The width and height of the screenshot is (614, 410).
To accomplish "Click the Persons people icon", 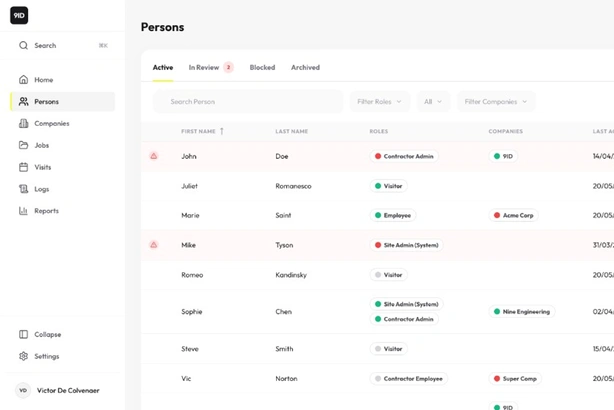I will coord(23,101).
